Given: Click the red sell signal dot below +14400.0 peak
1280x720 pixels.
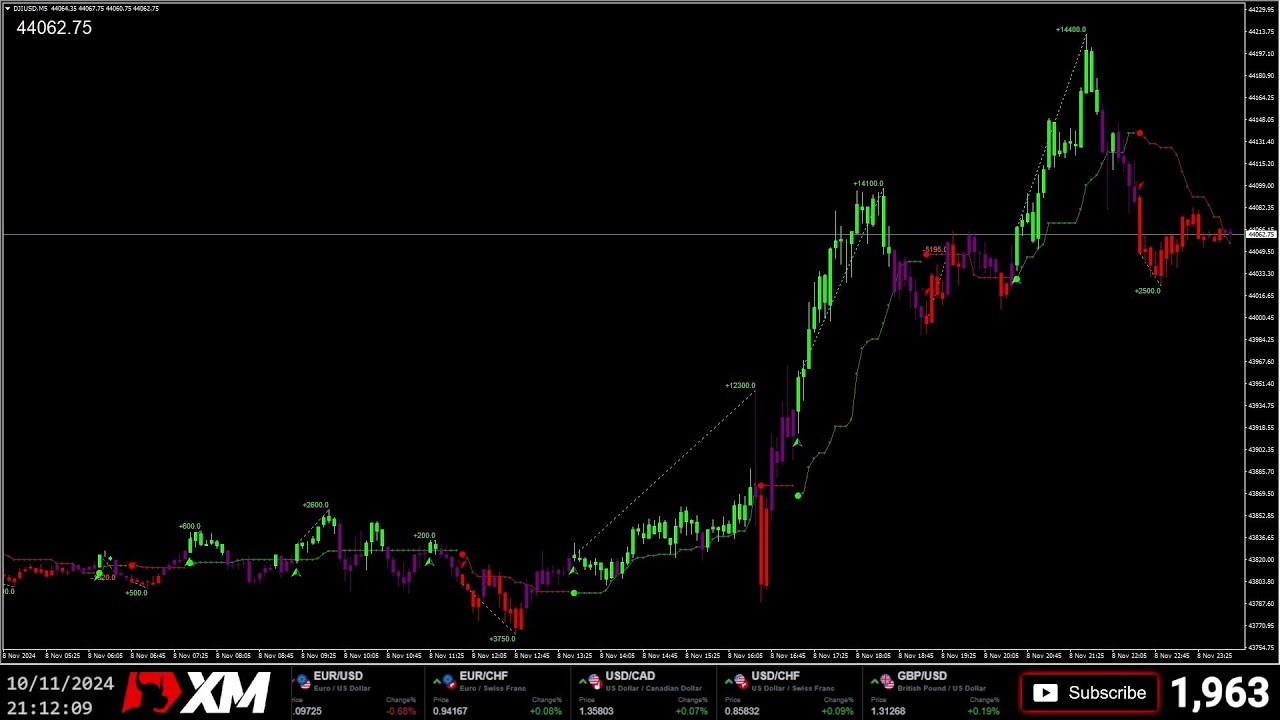Looking at the screenshot, I should click(1139, 134).
